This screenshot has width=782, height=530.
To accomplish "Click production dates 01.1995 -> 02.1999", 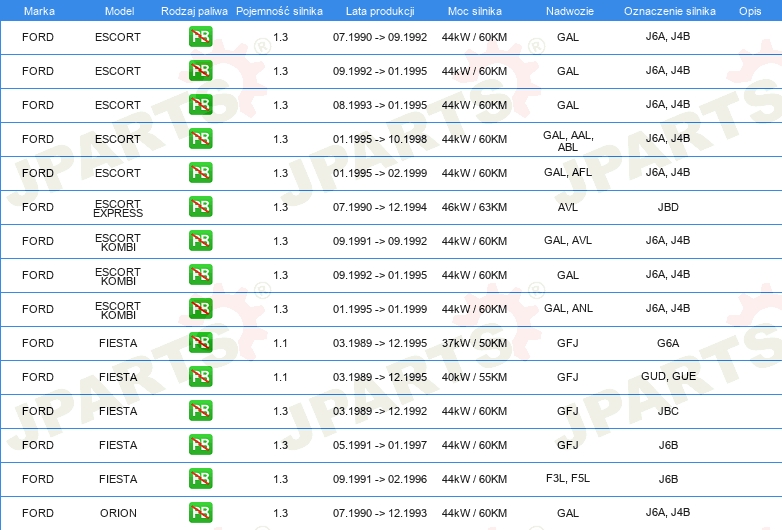I will (x=380, y=173).
